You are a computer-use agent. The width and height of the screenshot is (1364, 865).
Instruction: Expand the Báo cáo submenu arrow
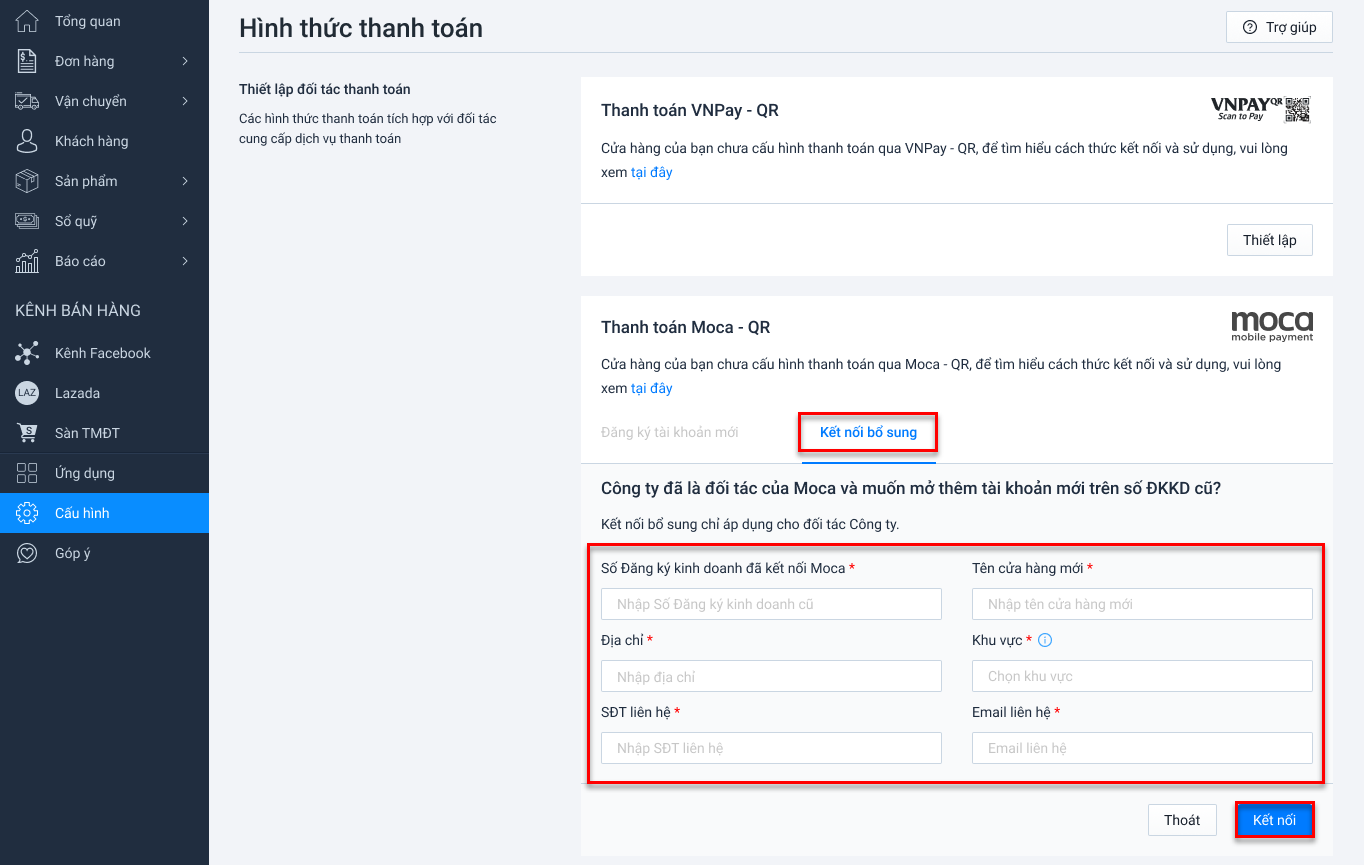pyautogui.click(x=185, y=261)
